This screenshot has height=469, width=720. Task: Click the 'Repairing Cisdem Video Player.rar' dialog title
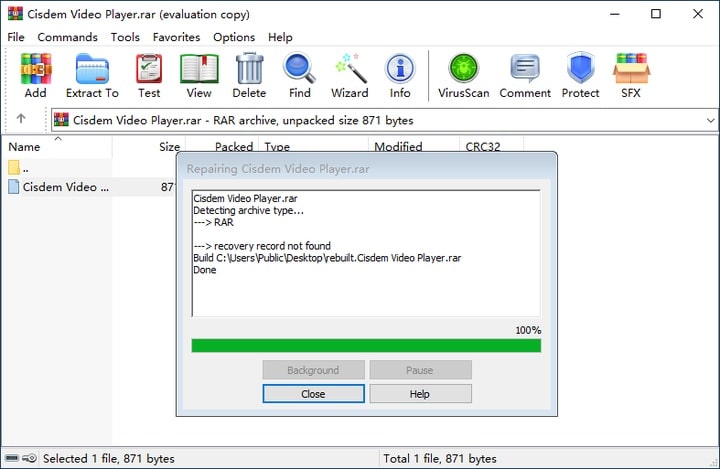click(278, 169)
